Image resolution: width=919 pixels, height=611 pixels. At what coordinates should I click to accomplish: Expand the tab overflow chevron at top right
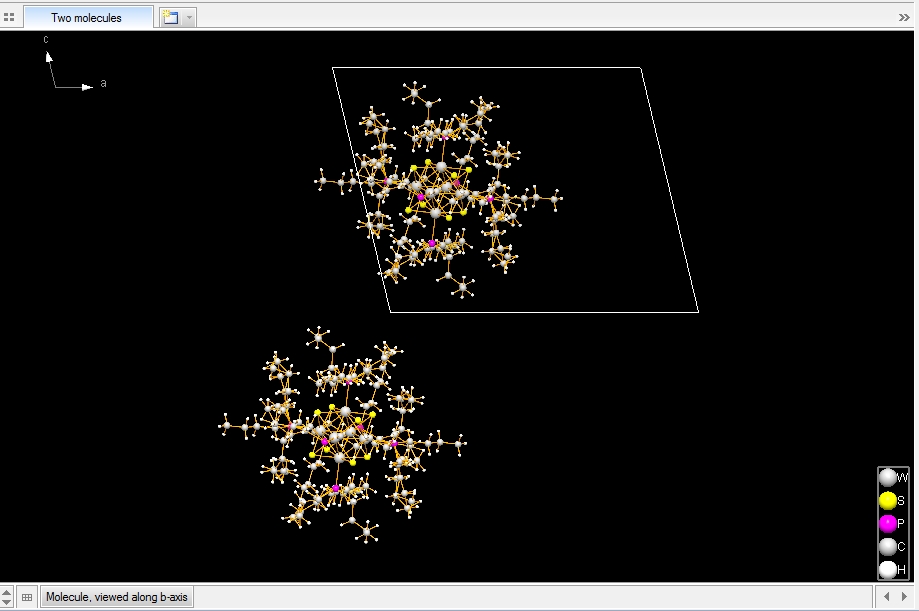tap(904, 17)
